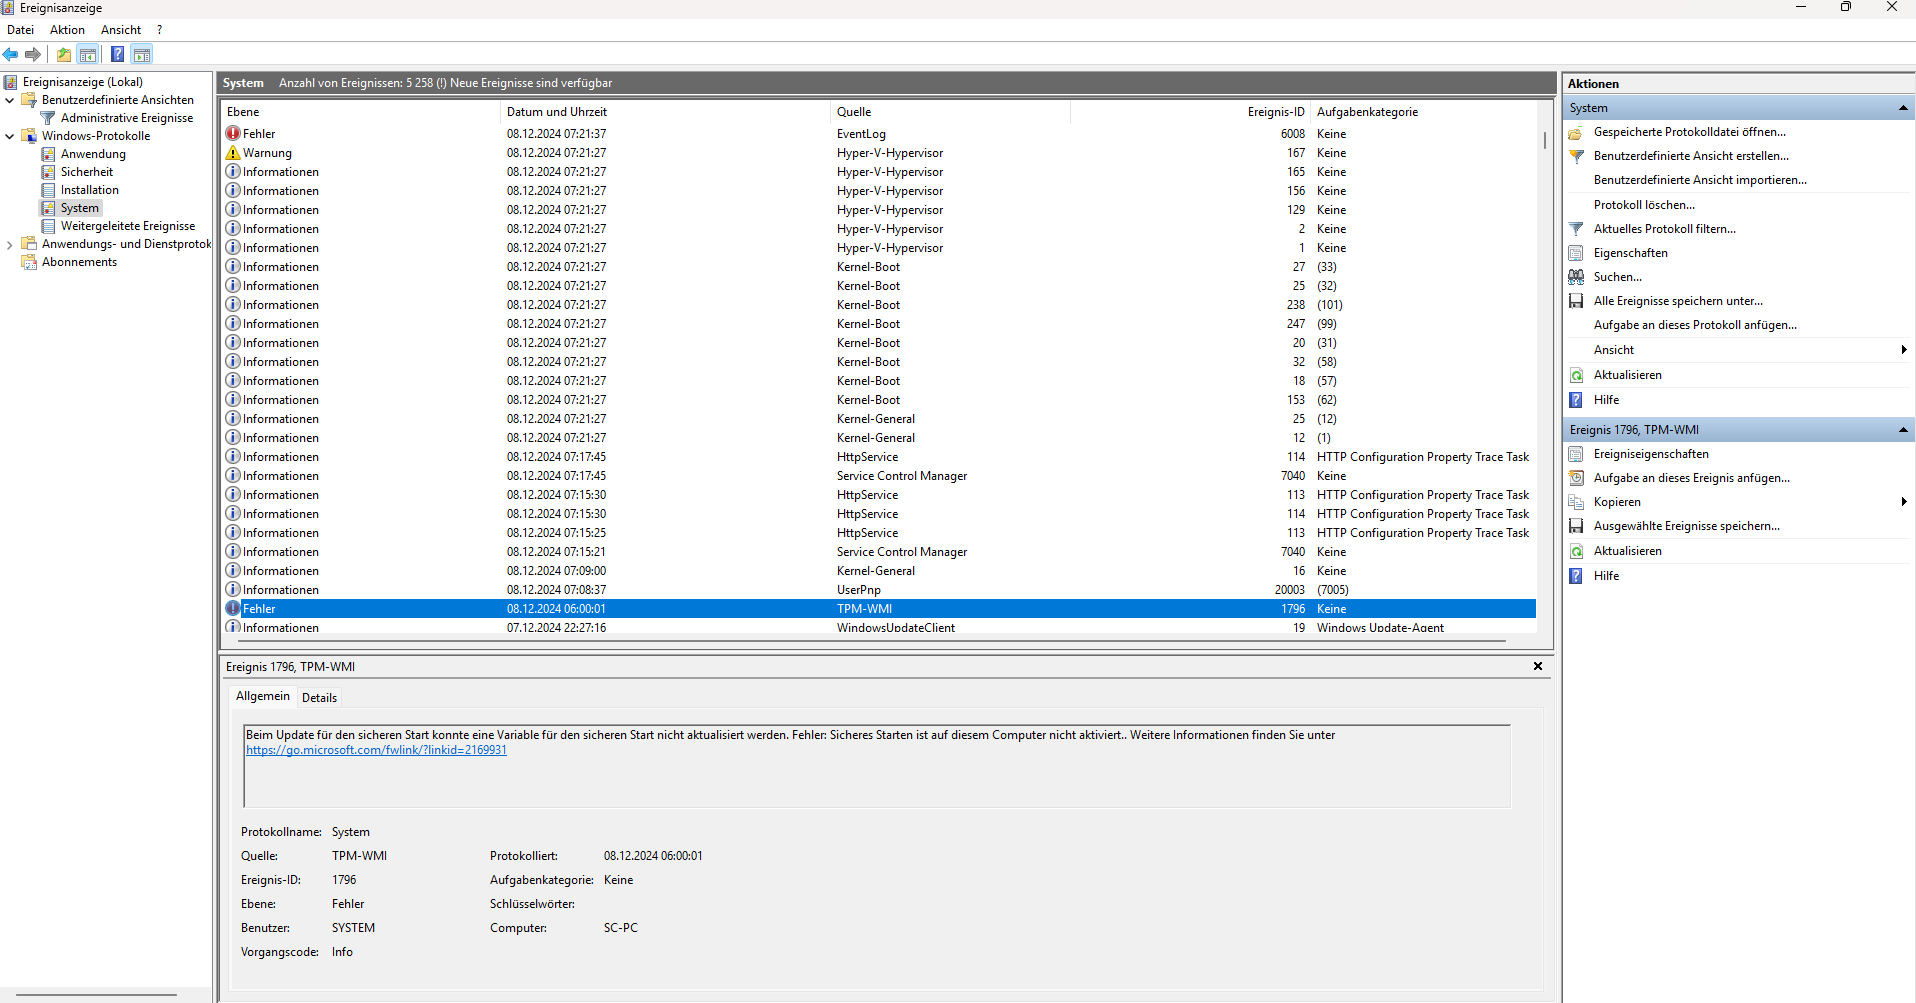Collapse the Windows-Protokolle tree node

[10, 136]
